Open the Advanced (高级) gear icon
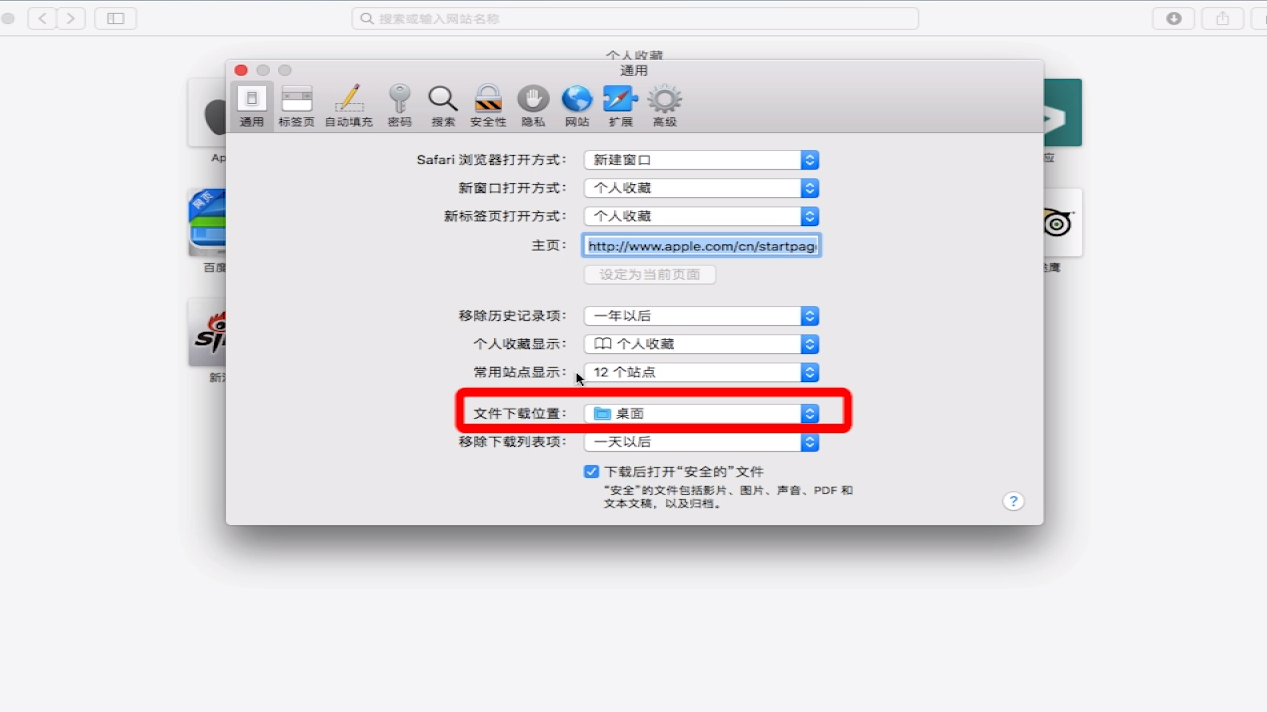 tap(664, 106)
